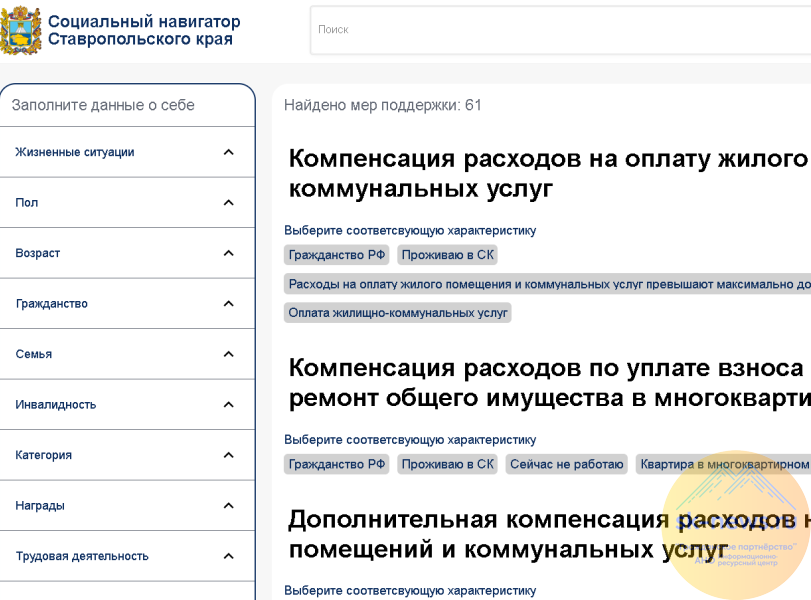
Task: Open Компенсация расходов по уплате взноса heading
Action: (x=547, y=383)
